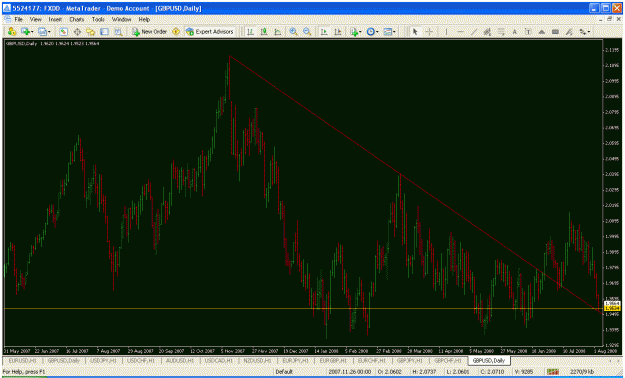Switch to the EURGBP,H1 chart tab
Screen dimensions: 625x378
click(334, 360)
